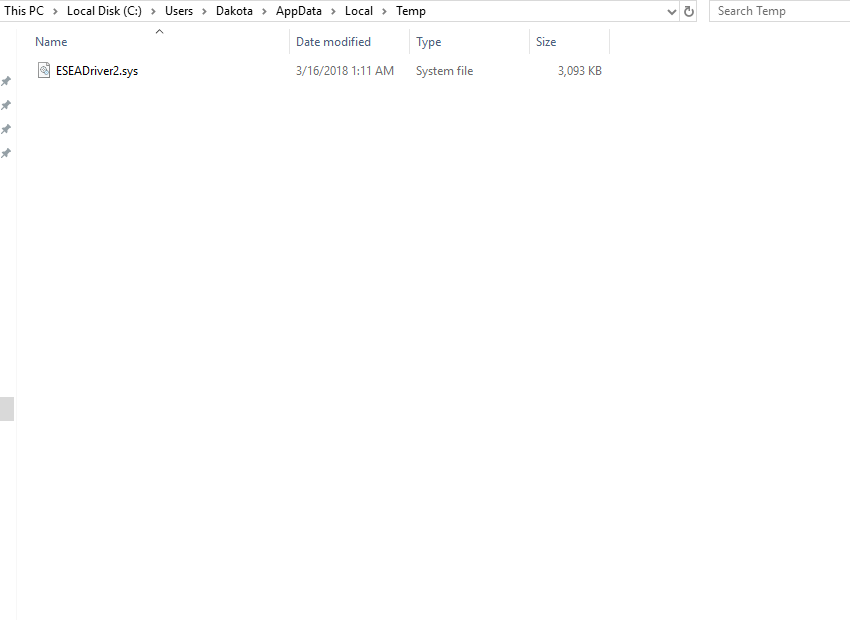This screenshot has height=621, width=850.
Task: Open the address bar history dropdown
Action: pyautogui.click(x=671, y=11)
